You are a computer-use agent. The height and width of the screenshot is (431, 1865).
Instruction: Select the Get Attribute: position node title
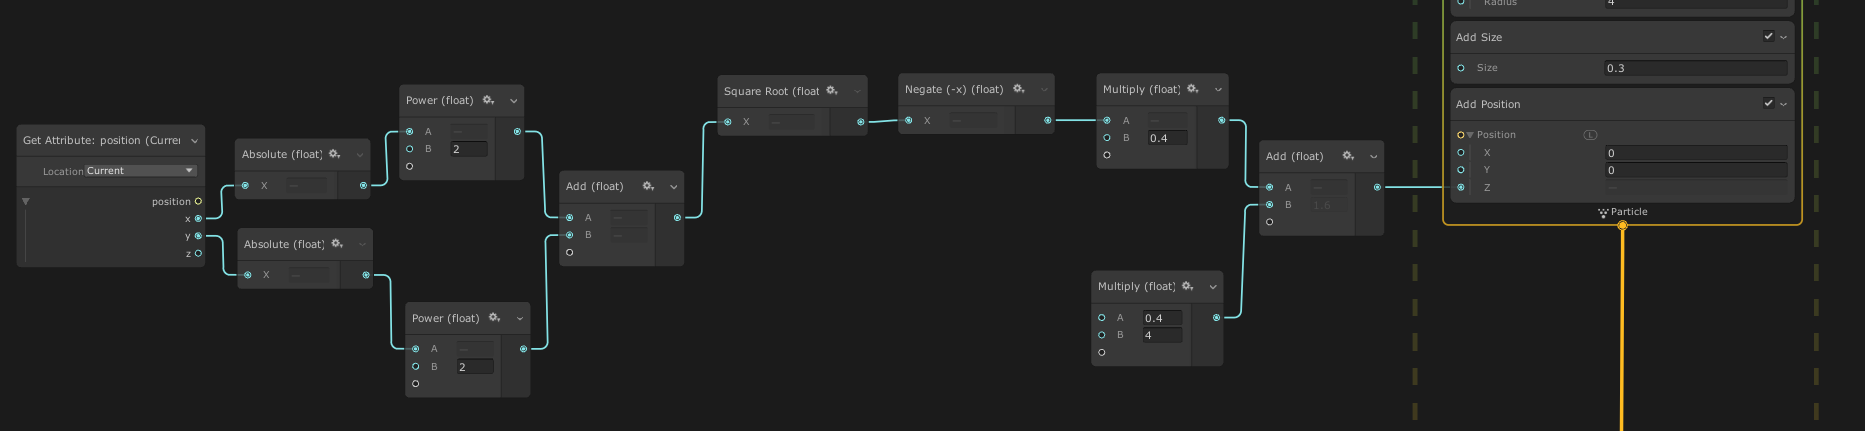[102, 141]
